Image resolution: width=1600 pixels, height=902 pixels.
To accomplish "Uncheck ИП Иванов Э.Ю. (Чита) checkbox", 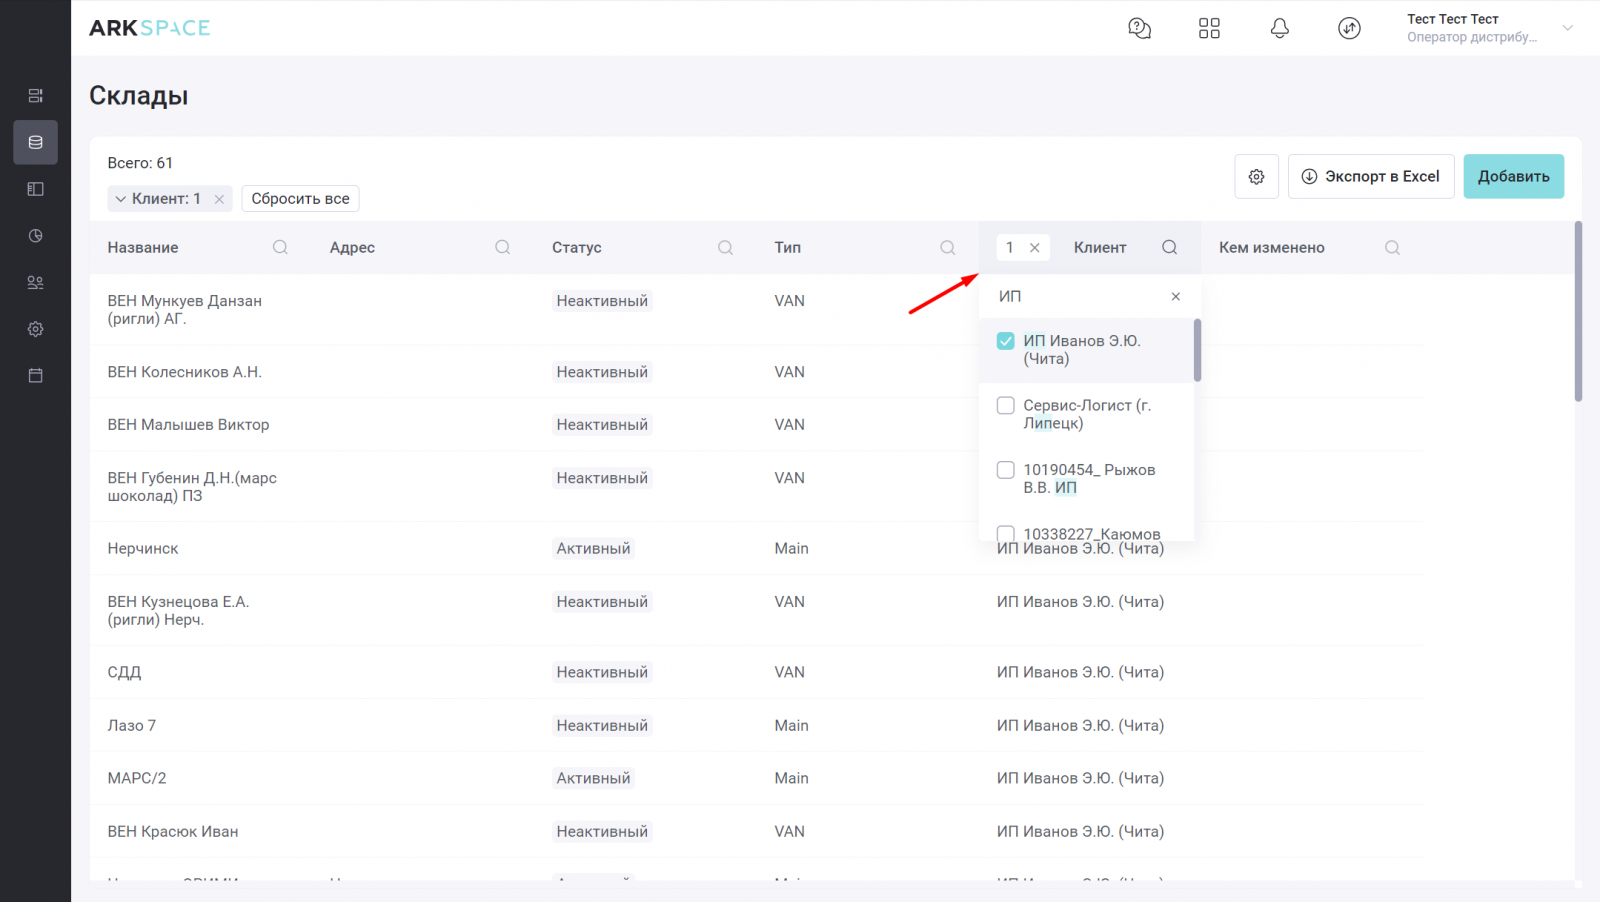I will coord(1006,341).
